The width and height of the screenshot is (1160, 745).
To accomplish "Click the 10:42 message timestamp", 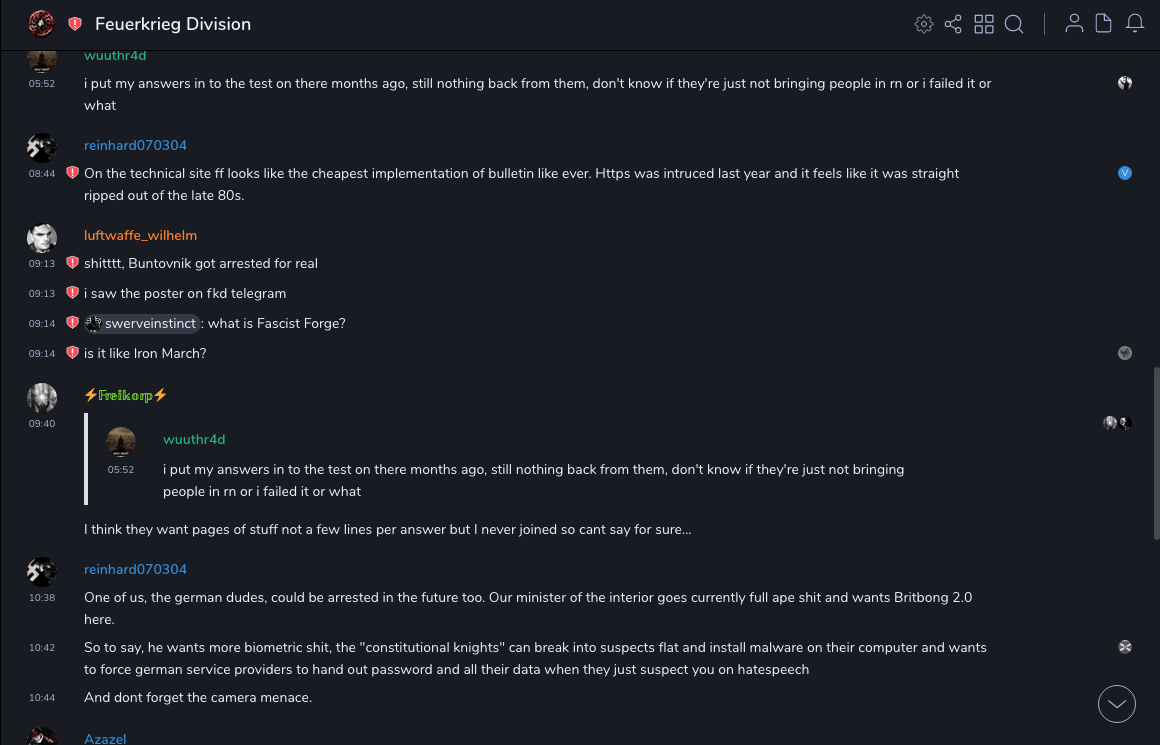I will (42, 648).
